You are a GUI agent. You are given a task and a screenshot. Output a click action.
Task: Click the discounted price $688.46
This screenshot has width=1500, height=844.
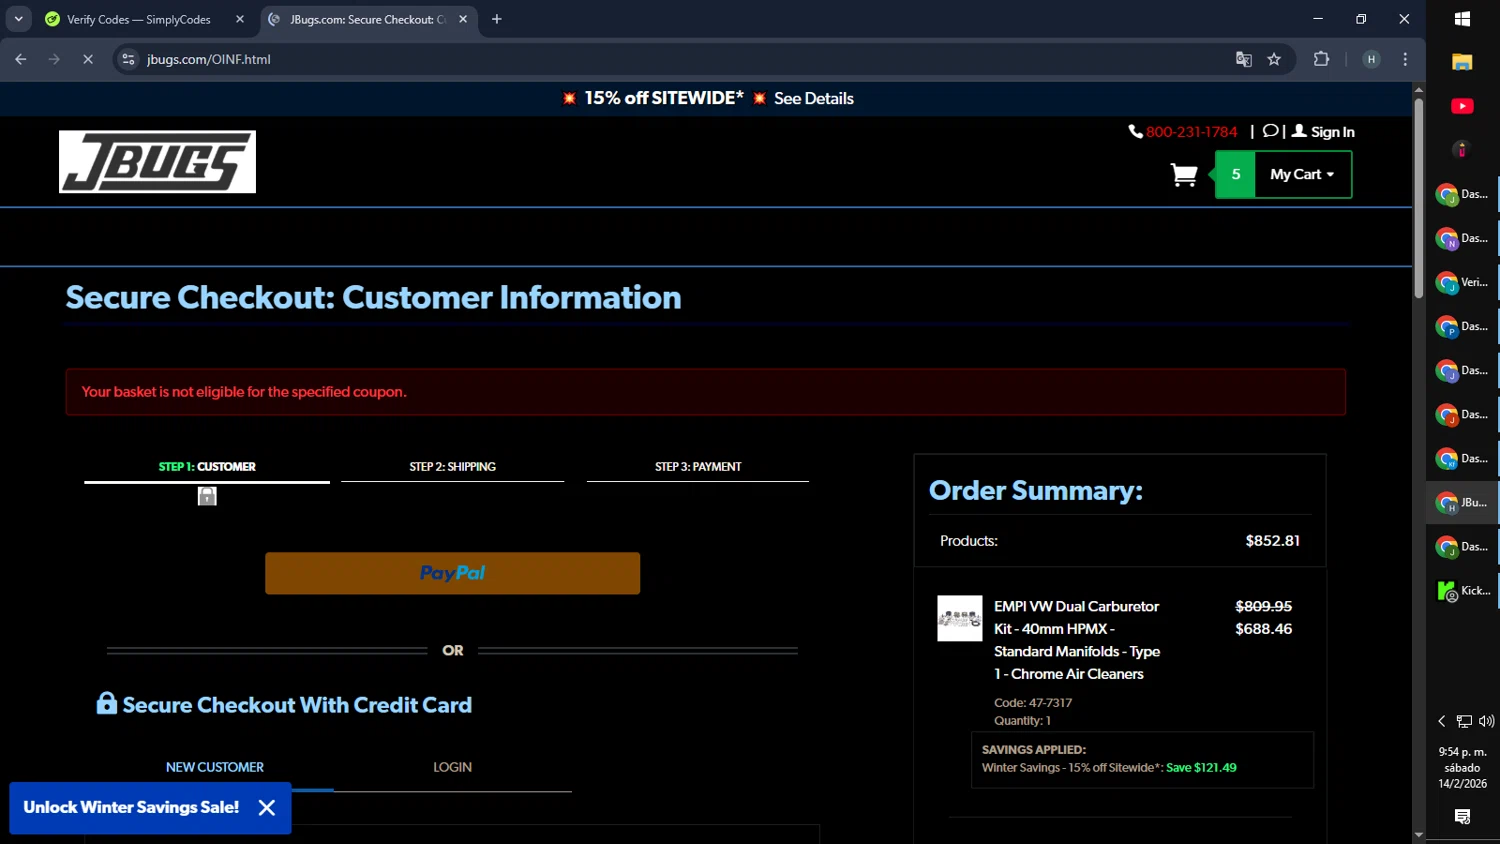[x=1263, y=629]
